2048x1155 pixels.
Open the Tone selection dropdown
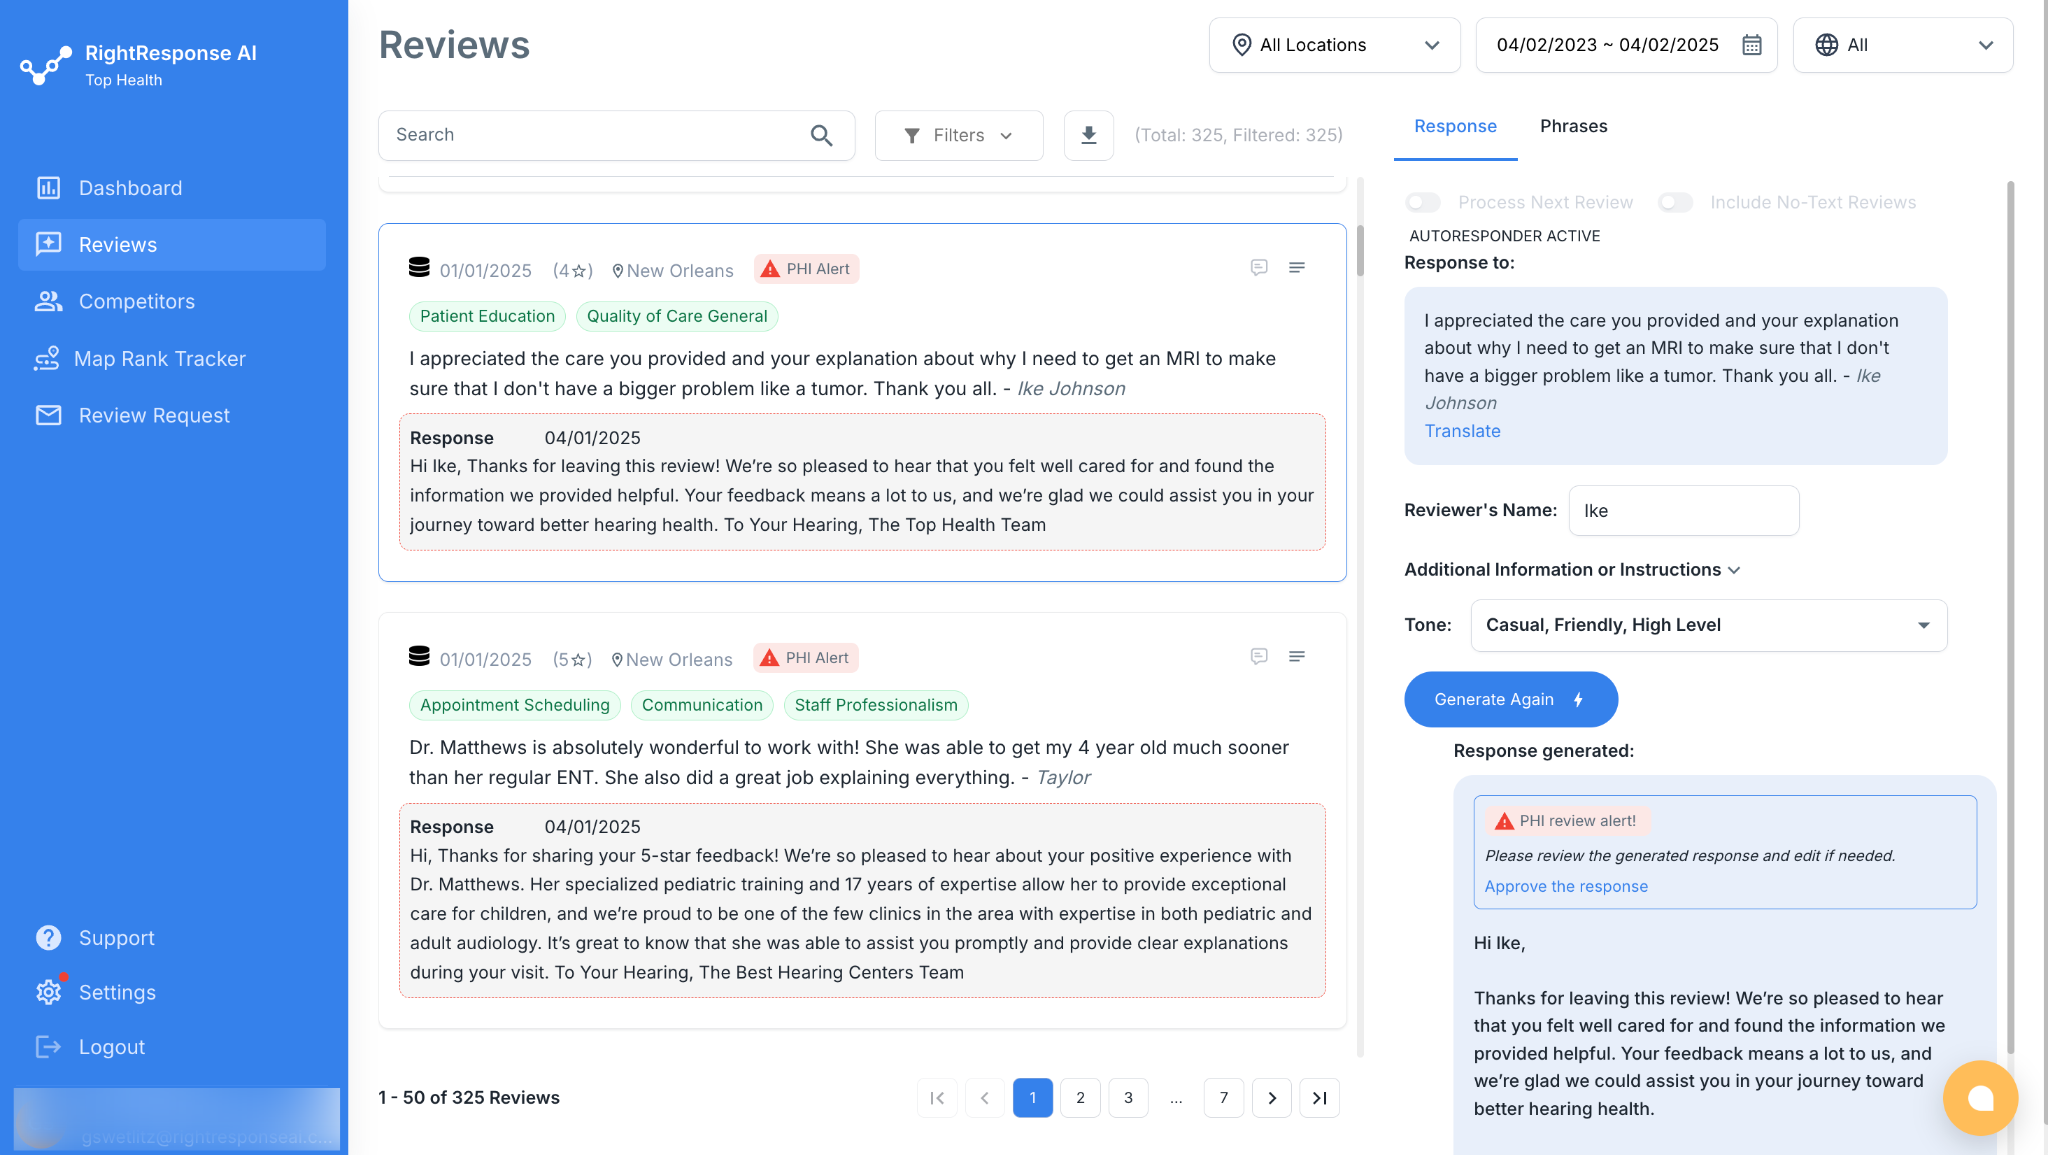(x=1708, y=625)
